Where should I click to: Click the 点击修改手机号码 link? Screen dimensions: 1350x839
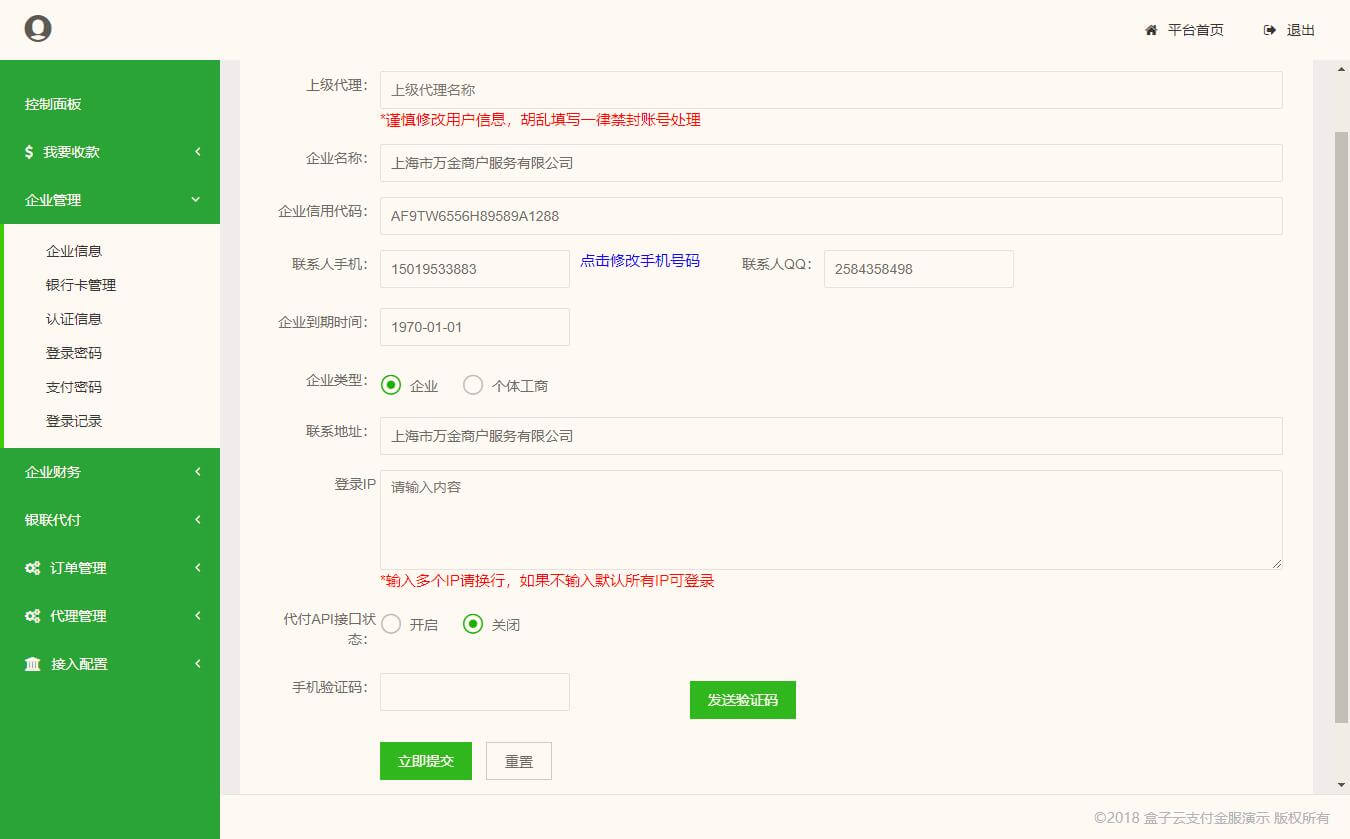point(640,261)
